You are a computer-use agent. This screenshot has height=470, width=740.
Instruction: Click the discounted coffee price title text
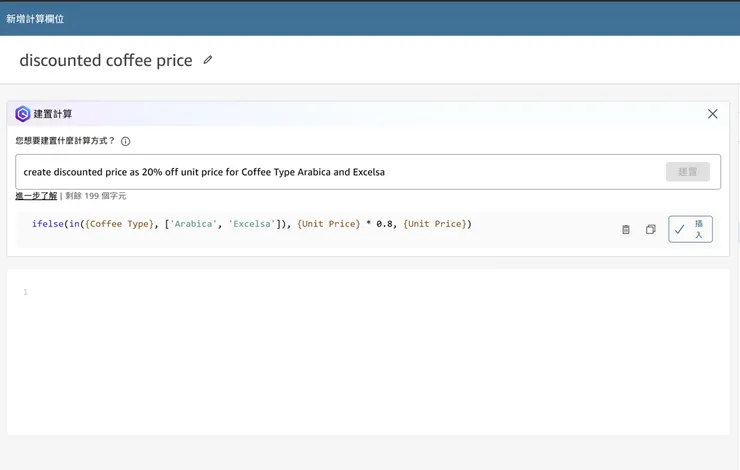coord(105,60)
